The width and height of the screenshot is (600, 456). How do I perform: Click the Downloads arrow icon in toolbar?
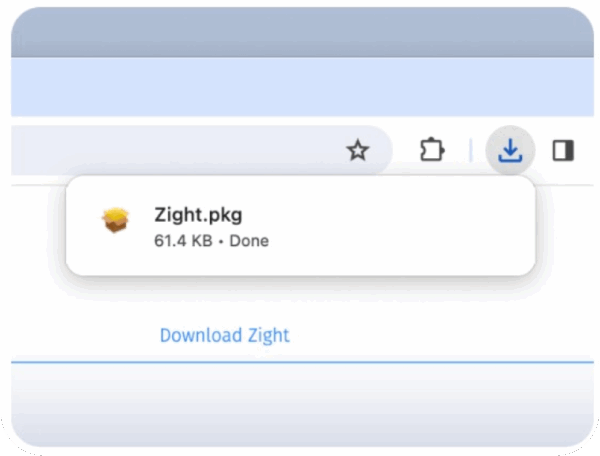click(510, 151)
